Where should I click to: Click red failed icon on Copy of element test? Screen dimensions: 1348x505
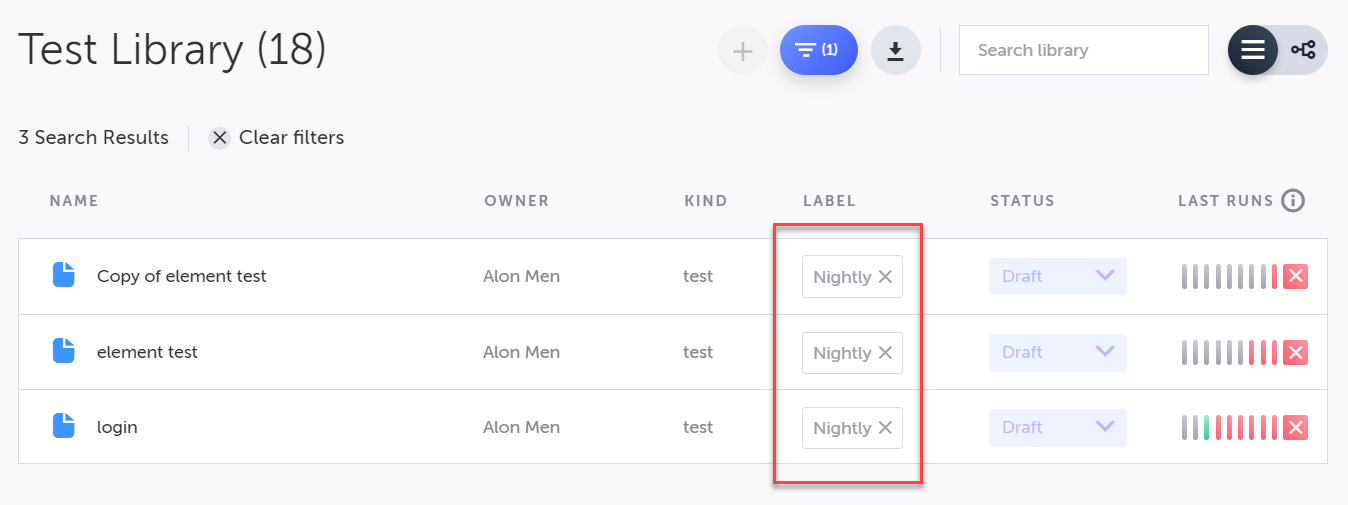(x=1295, y=277)
